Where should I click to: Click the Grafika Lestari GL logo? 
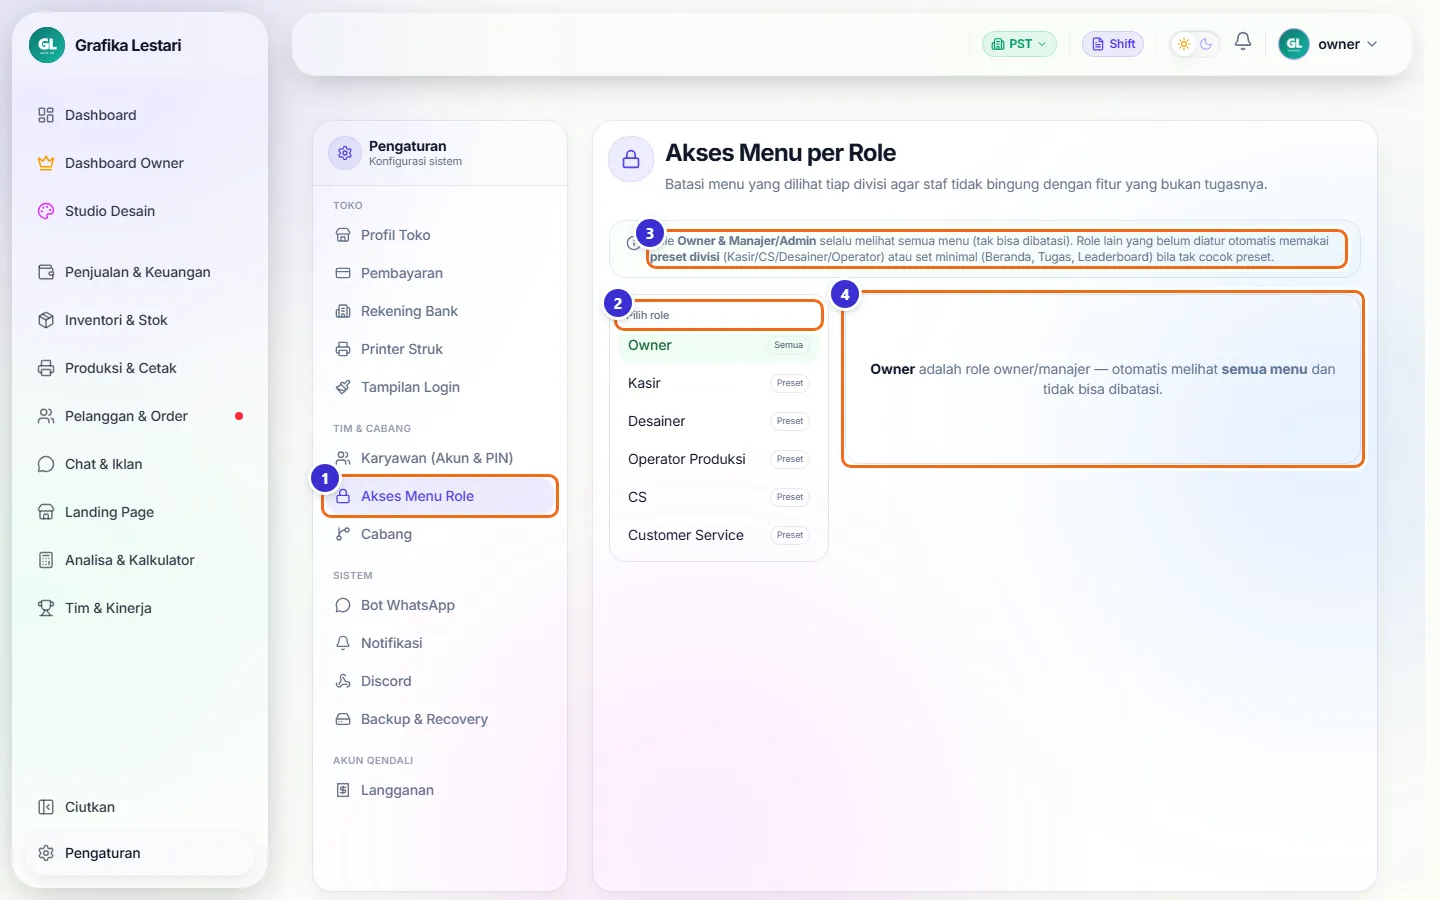[47, 45]
